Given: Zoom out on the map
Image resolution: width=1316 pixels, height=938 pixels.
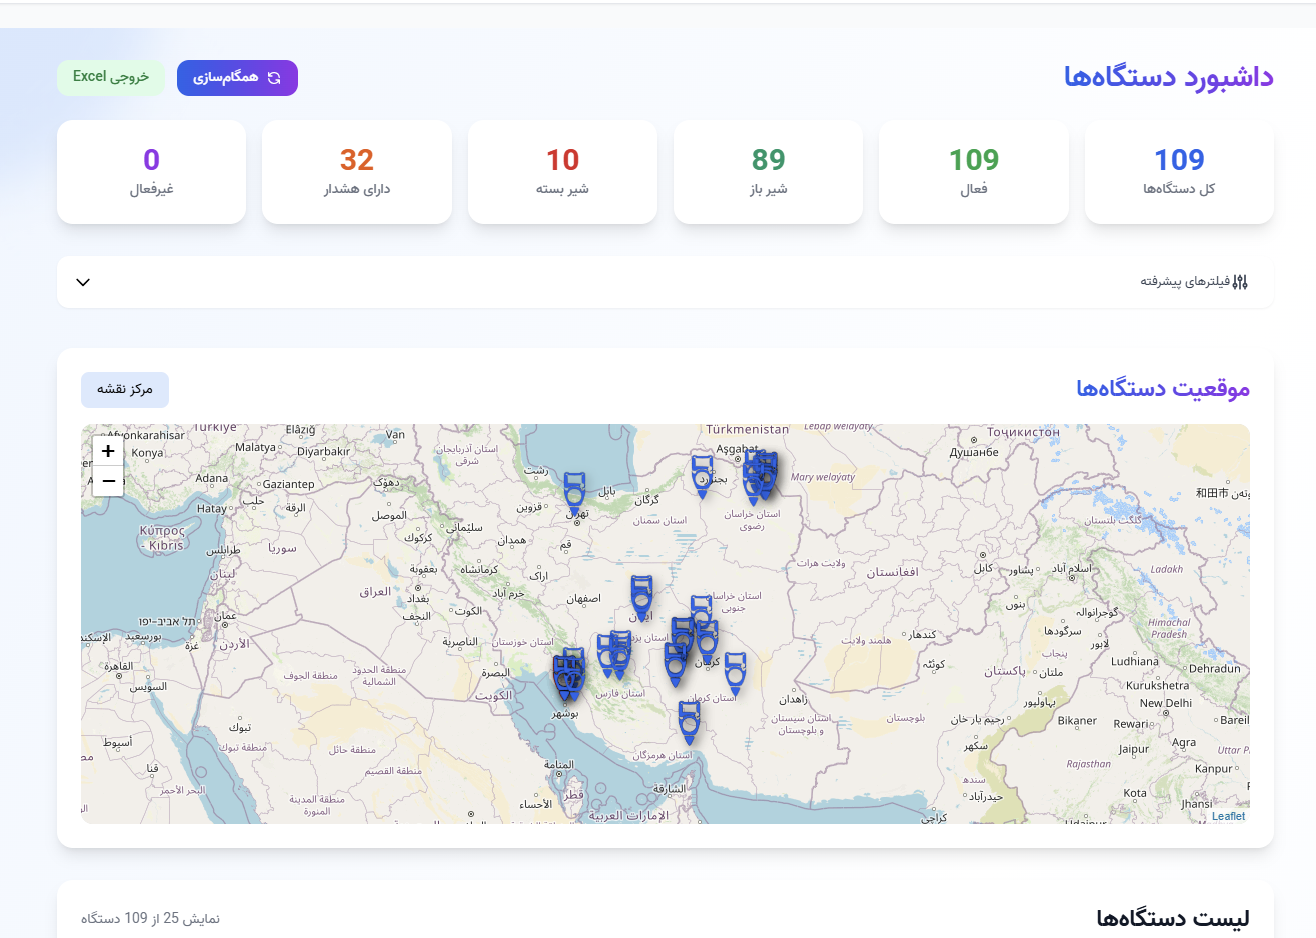Looking at the screenshot, I should [x=108, y=481].
